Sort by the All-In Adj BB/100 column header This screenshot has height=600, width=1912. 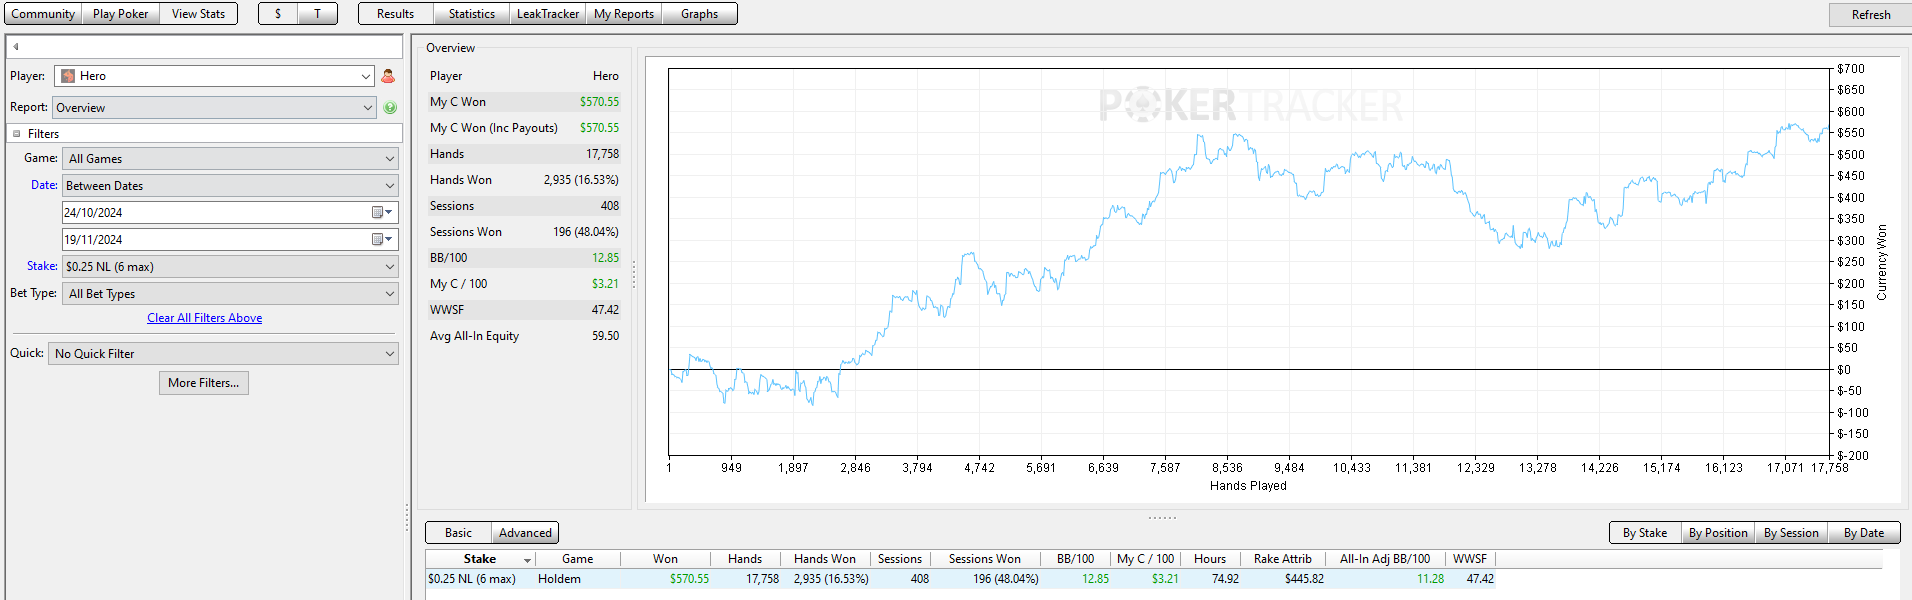coord(1385,559)
